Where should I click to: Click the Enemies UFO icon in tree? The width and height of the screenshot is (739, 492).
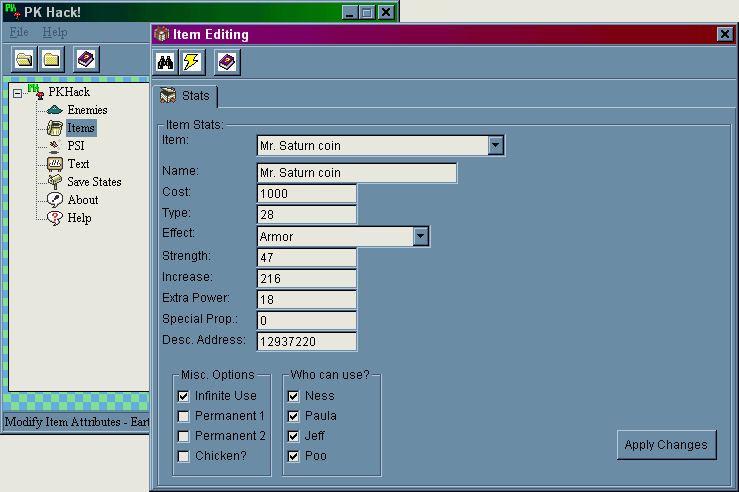[x=55, y=110]
